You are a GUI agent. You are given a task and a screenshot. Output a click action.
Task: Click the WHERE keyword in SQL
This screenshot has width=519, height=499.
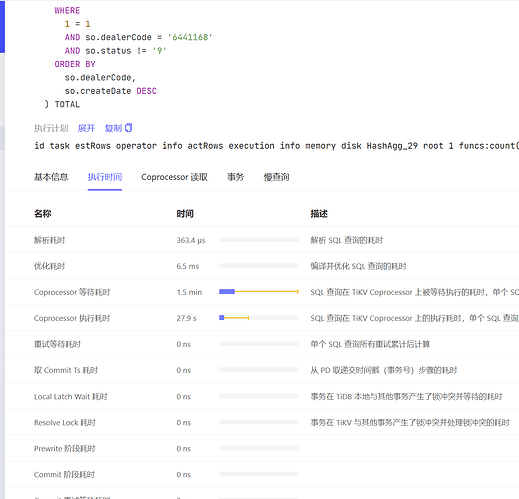(67, 11)
